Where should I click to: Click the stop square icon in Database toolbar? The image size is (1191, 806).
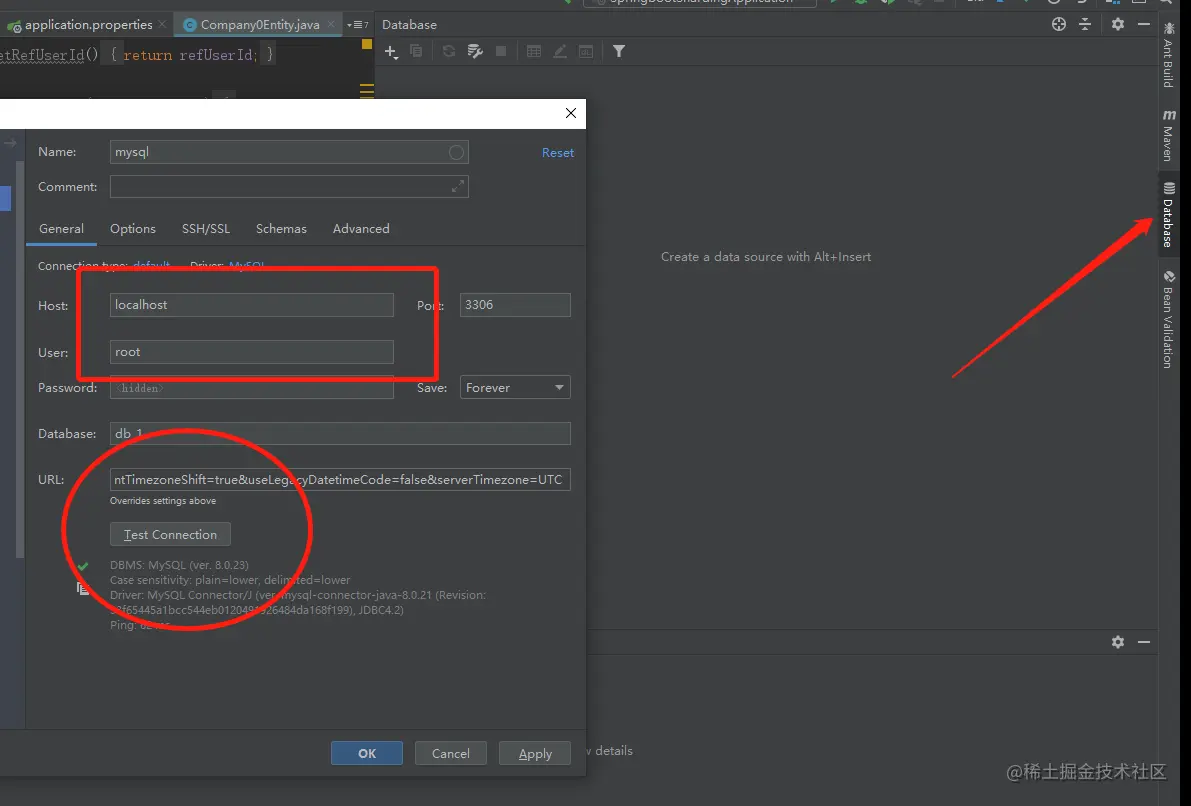point(501,51)
